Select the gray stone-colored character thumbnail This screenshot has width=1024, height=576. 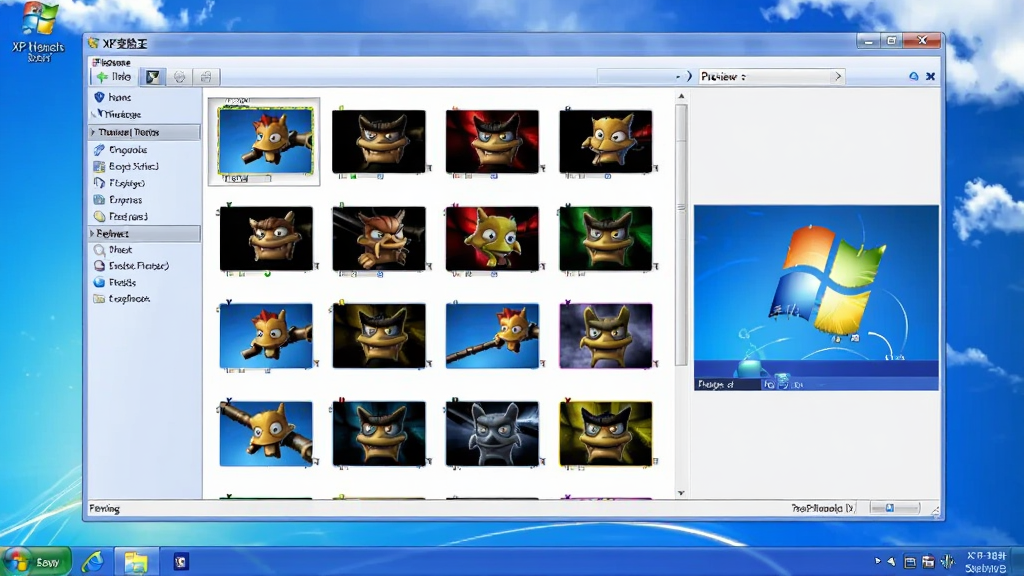(492, 434)
